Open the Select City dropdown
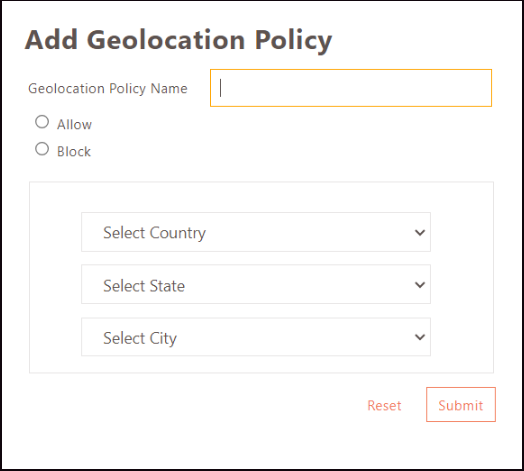 point(256,337)
